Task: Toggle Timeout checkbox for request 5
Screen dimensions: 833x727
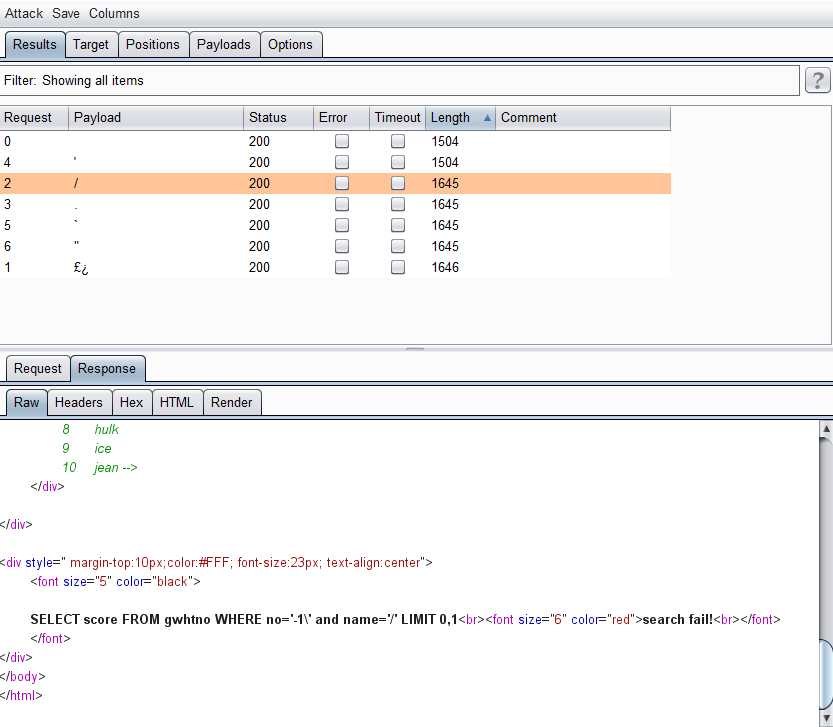Action: [x=397, y=225]
